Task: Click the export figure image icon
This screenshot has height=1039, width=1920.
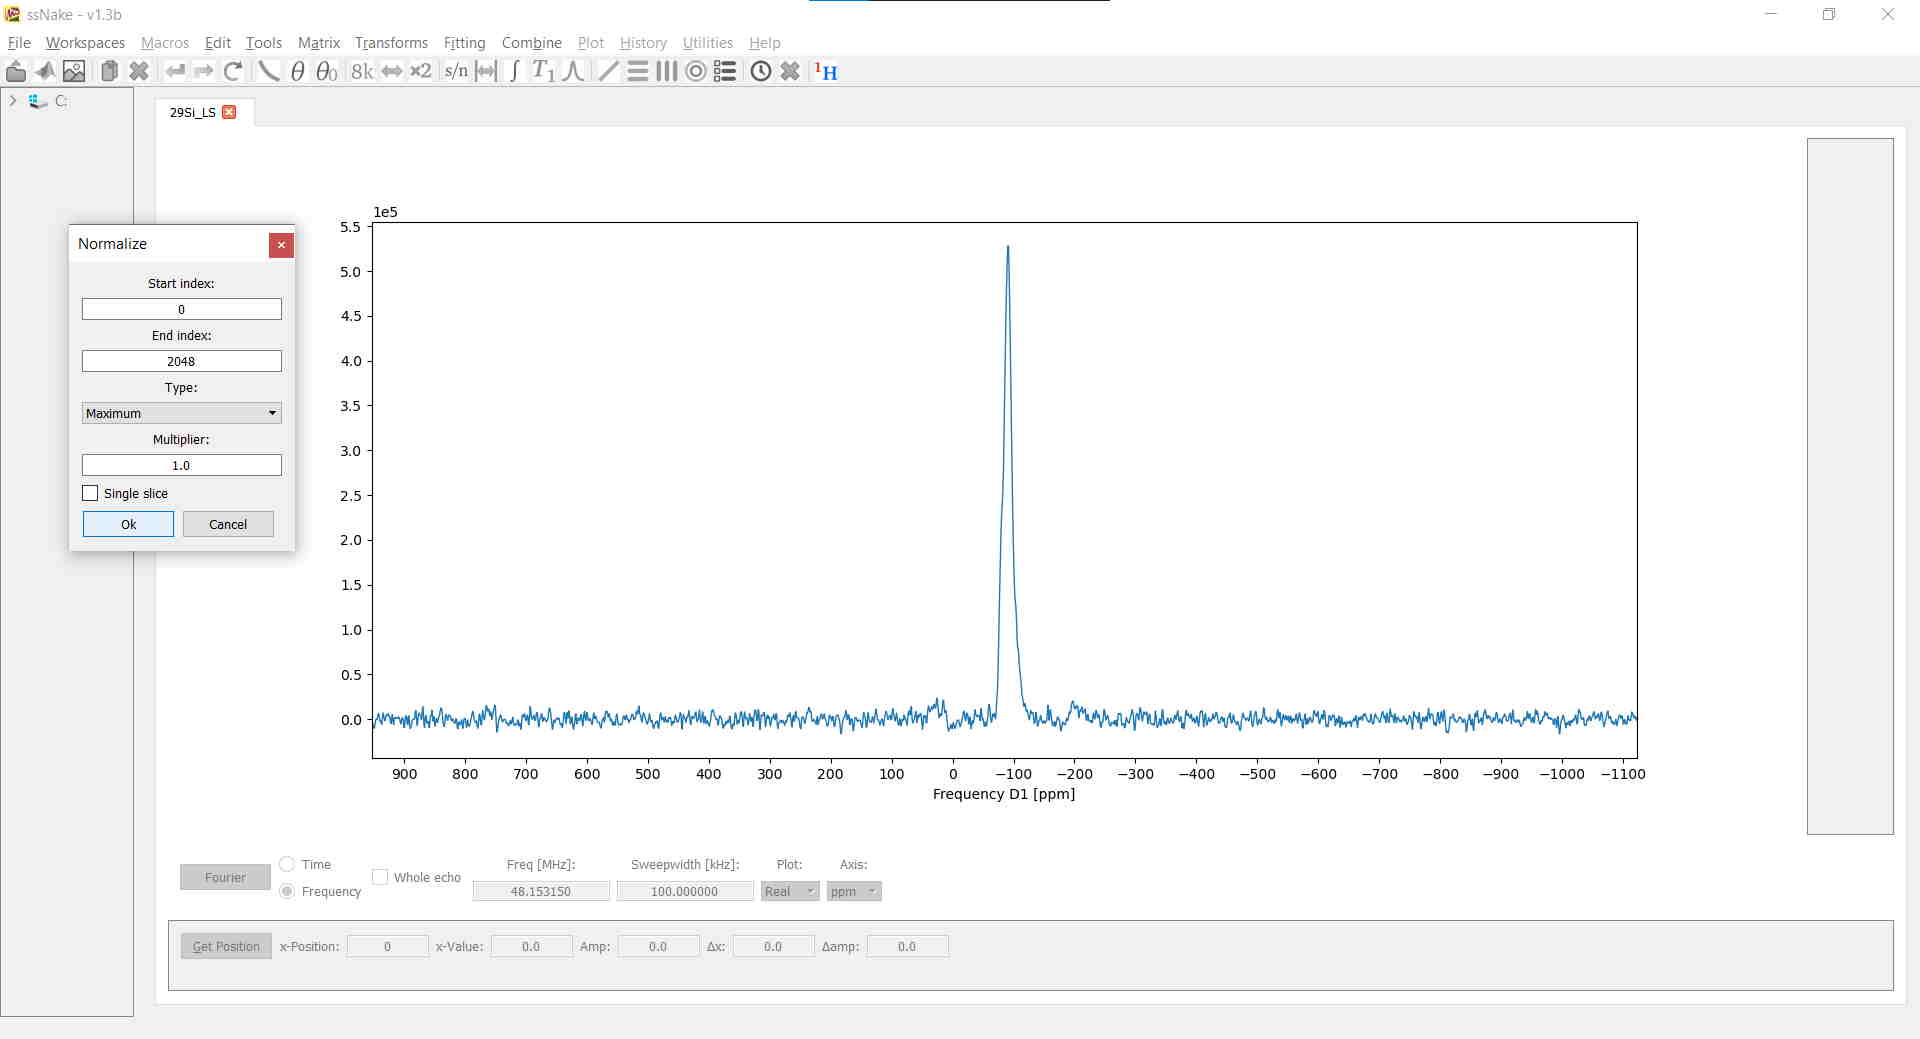Action: 74,71
